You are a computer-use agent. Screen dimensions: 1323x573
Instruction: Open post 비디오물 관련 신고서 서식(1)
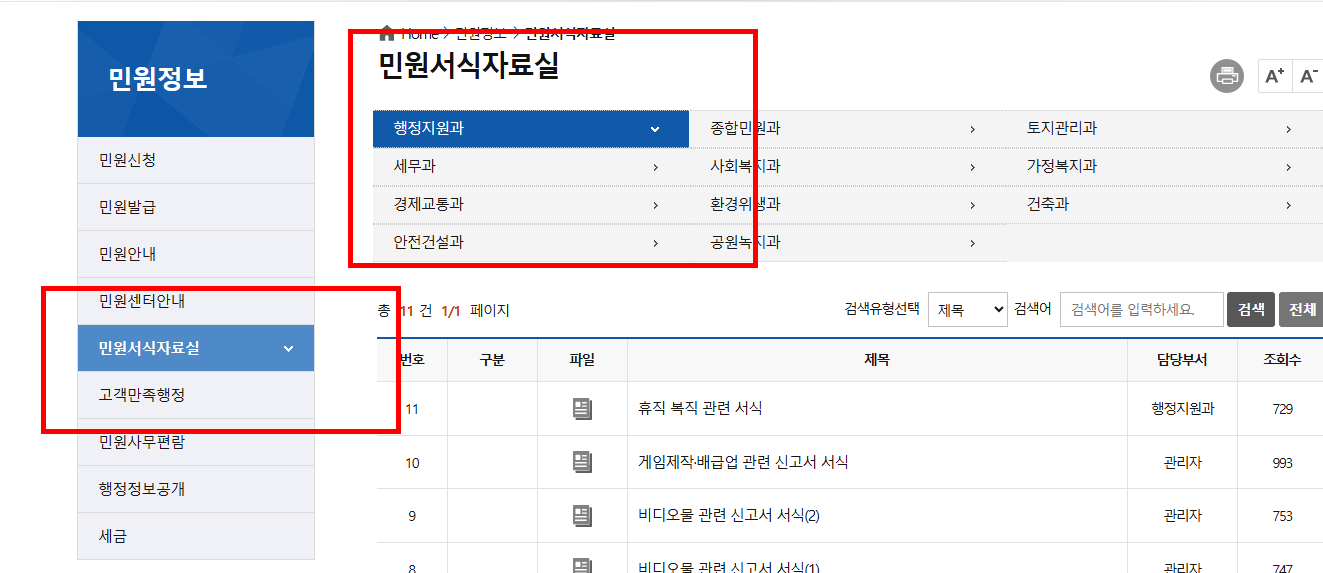coord(729,567)
